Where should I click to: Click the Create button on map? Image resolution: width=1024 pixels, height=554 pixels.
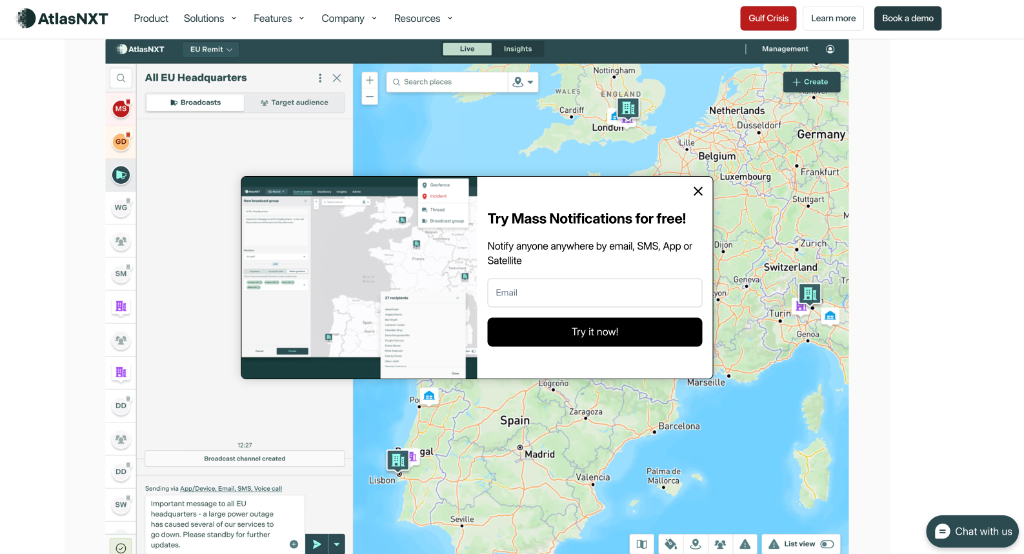point(811,82)
